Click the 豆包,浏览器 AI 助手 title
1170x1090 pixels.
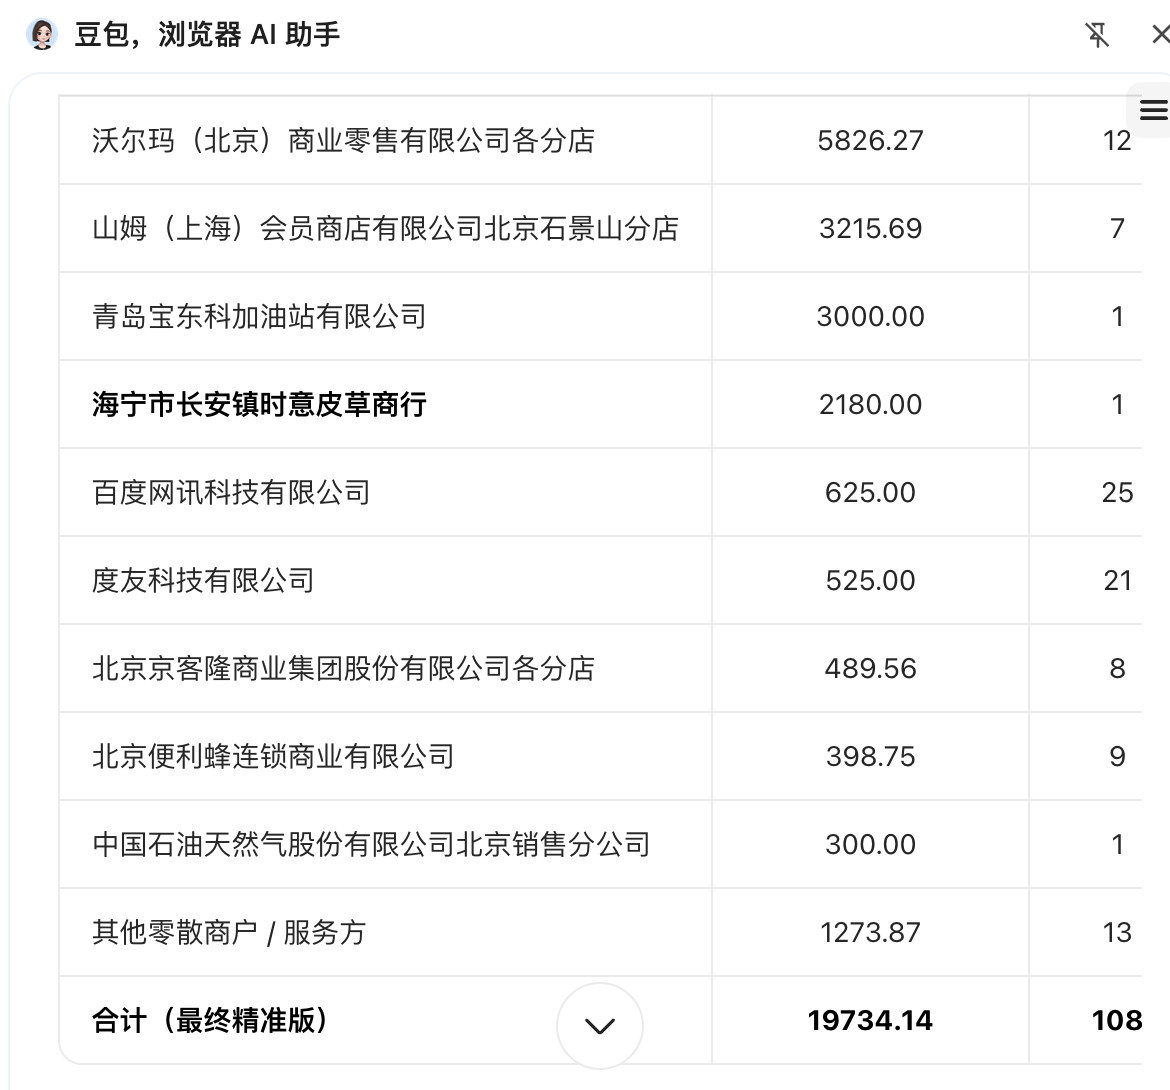[x=207, y=35]
